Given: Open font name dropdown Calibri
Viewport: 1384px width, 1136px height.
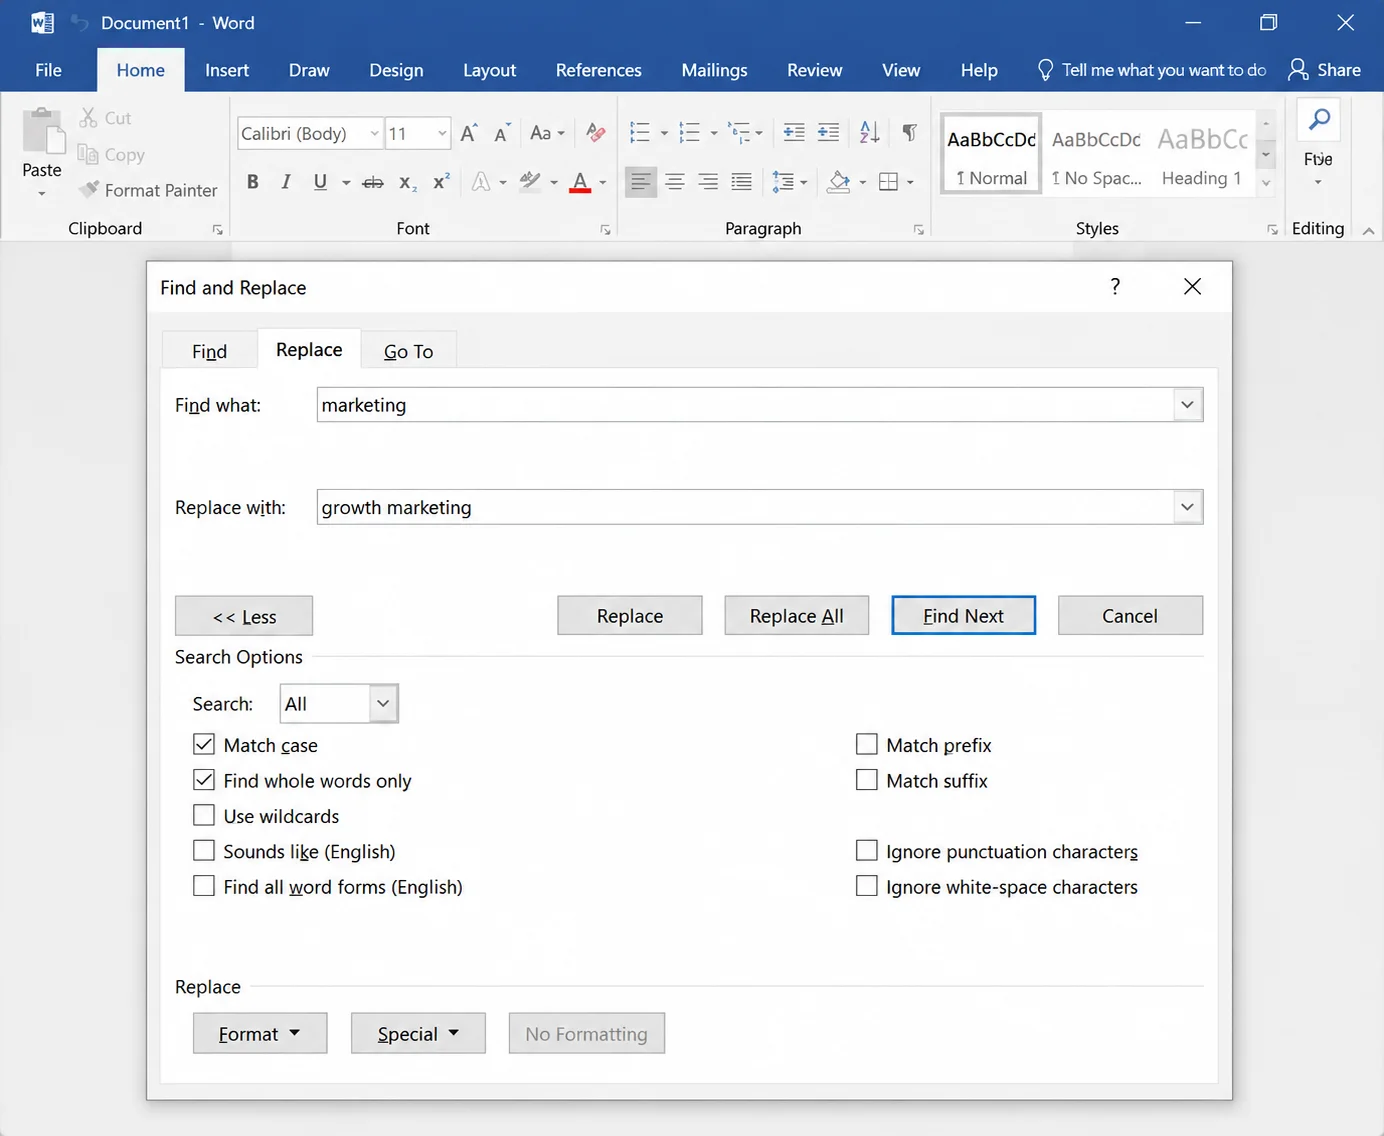Looking at the screenshot, I should tap(375, 133).
